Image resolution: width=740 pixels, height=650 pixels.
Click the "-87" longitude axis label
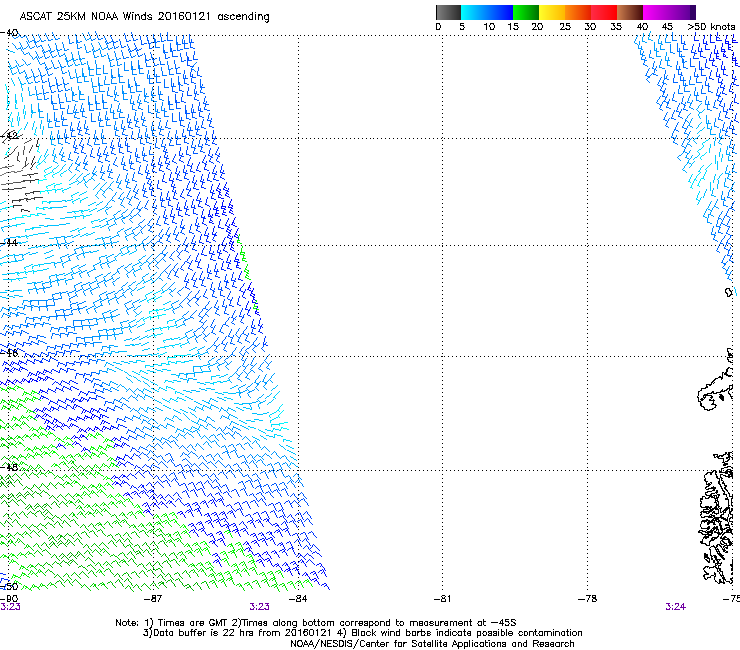pos(153,599)
